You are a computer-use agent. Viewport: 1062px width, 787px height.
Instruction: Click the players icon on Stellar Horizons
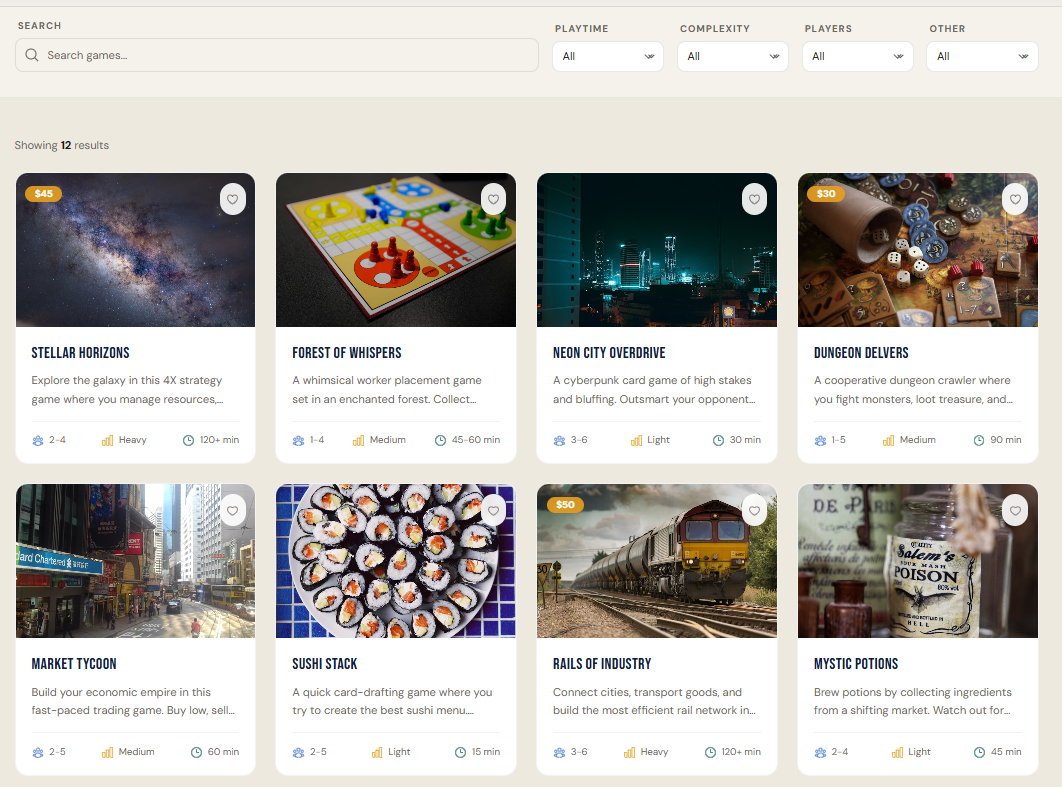point(38,440)
